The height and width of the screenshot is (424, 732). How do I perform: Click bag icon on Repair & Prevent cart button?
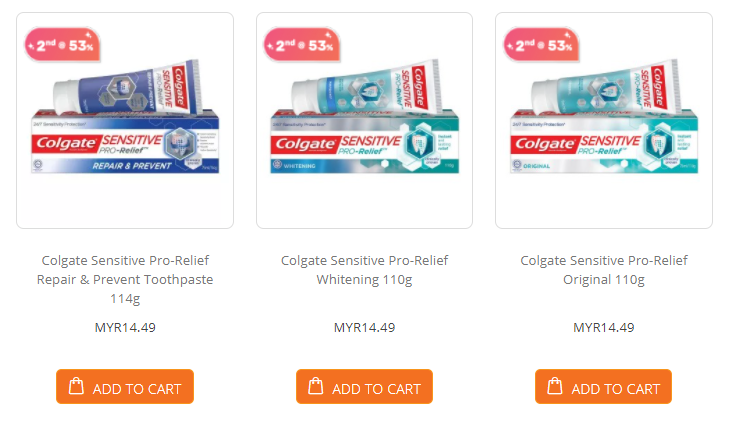77,386
